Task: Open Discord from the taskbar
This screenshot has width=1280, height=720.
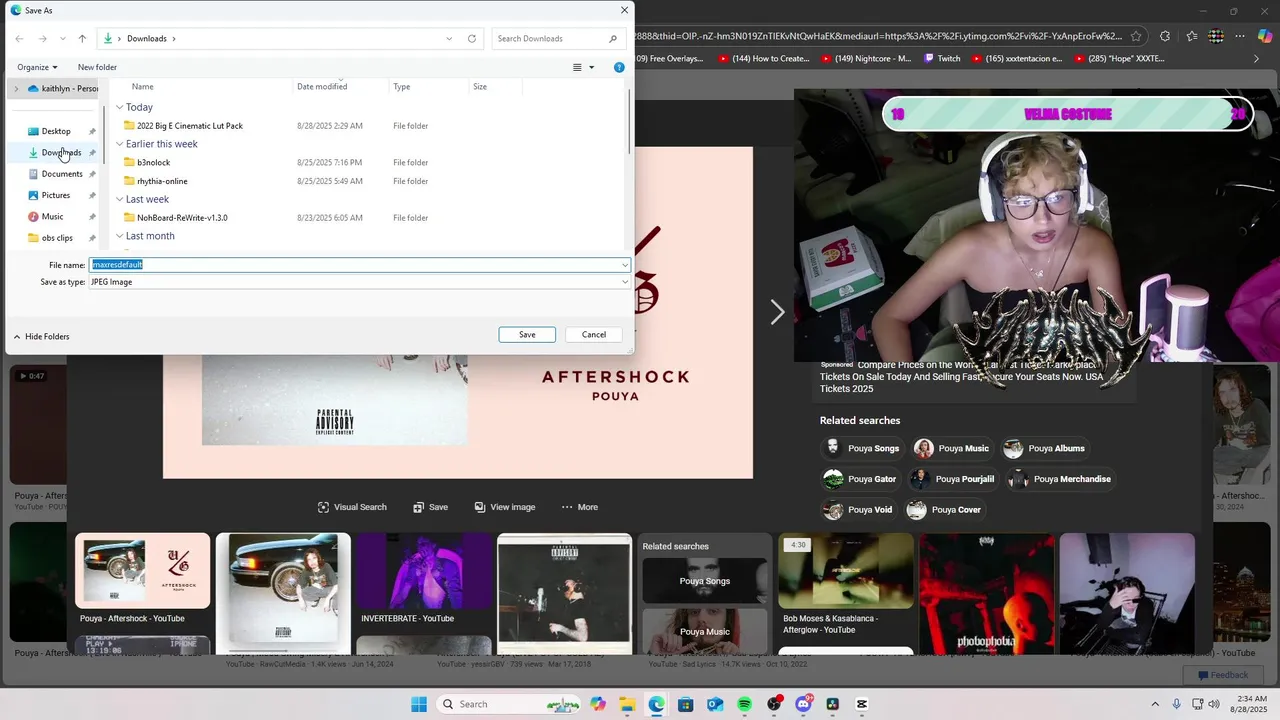Action: coord(803,704)
